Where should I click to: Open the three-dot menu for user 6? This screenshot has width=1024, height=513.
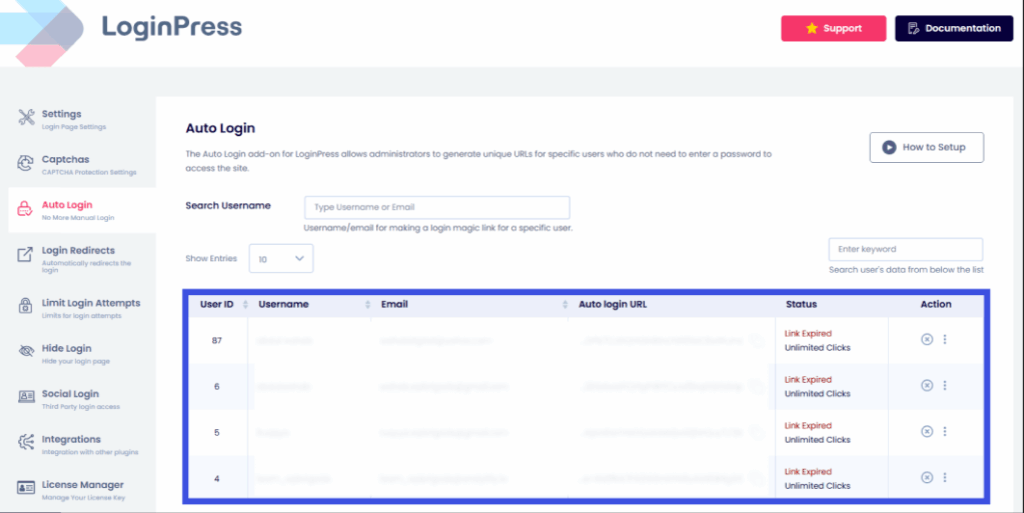(x=945, y=386)
